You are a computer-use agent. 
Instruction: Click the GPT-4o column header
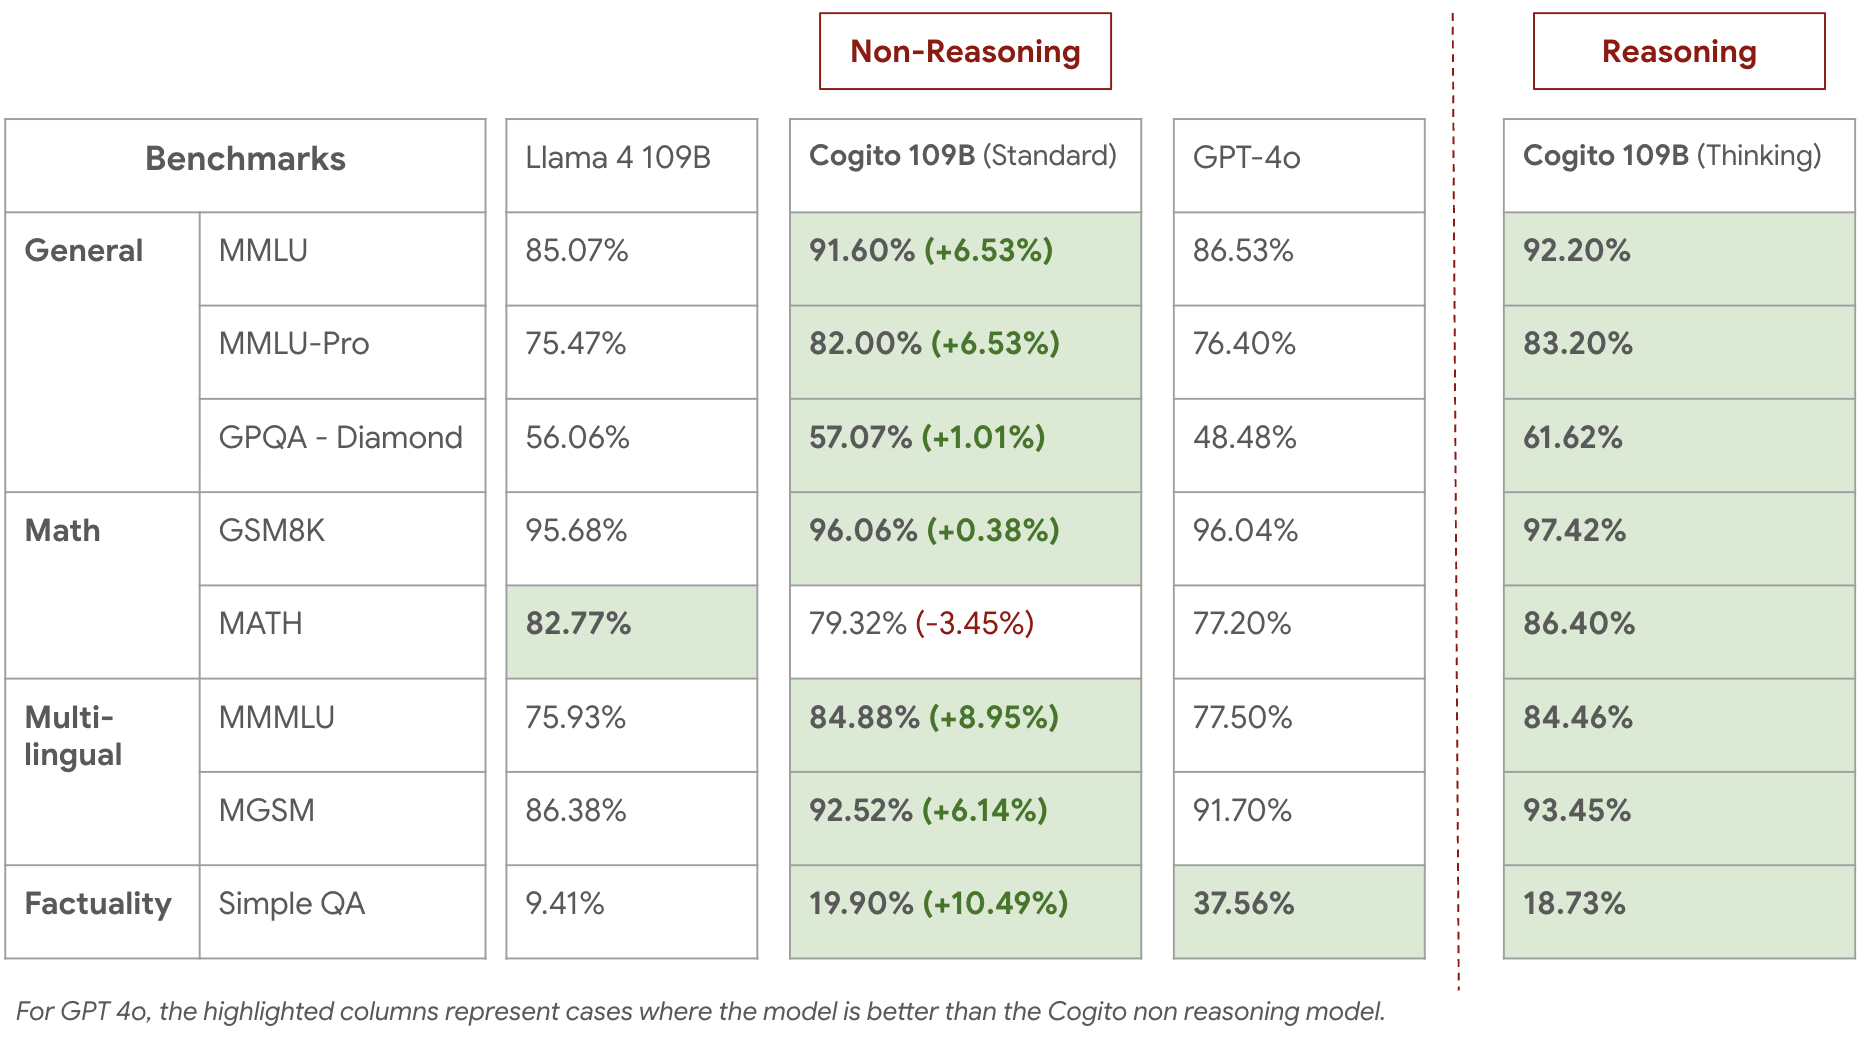pos(1298,158)
